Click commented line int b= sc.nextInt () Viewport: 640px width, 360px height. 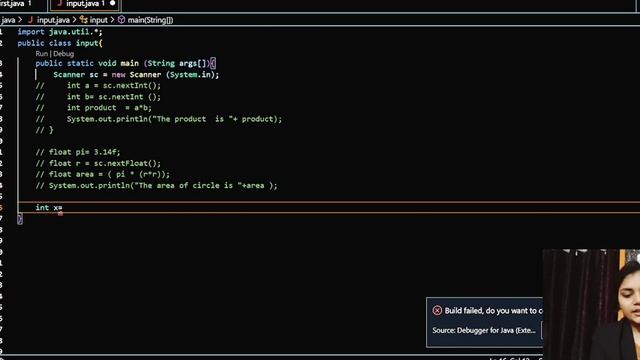(98, 97)
